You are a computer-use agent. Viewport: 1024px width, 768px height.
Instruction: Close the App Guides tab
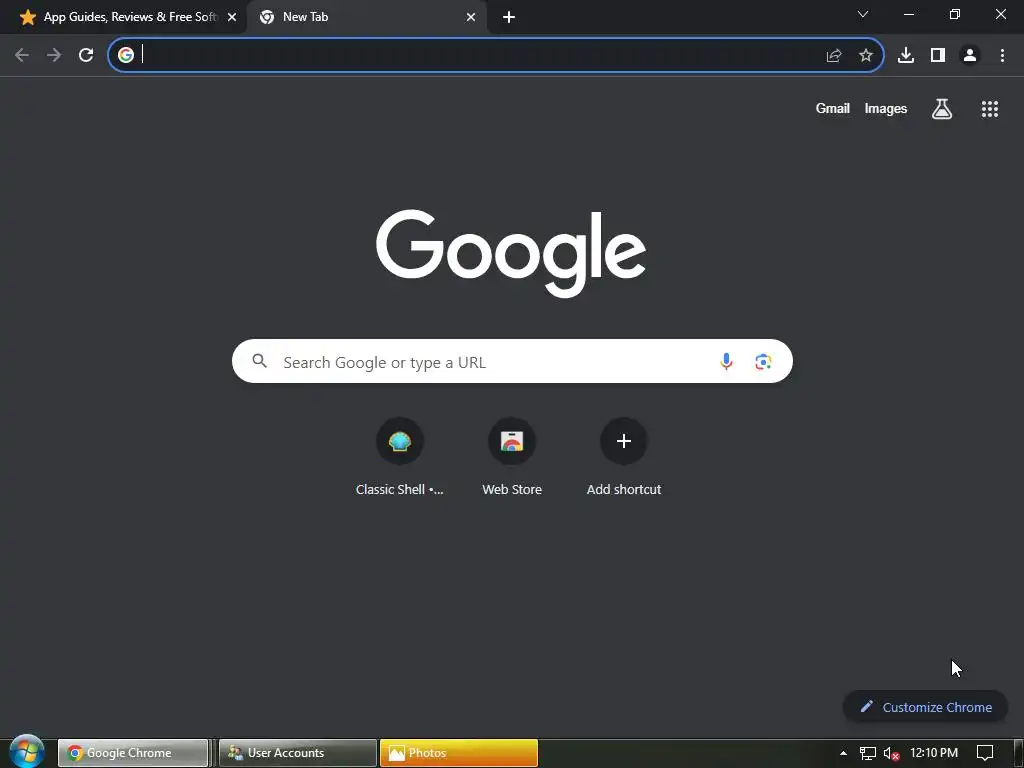(232, 18)
